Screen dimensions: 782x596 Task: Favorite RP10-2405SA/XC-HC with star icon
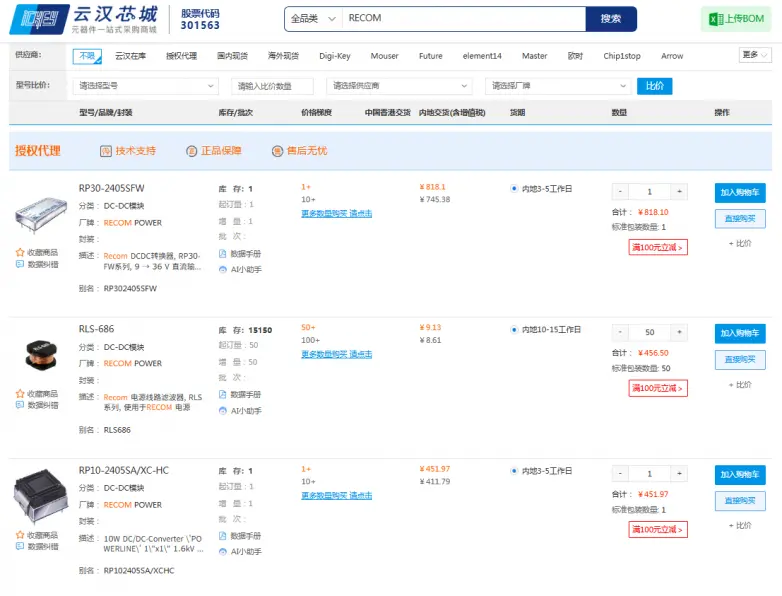[20, 535]
